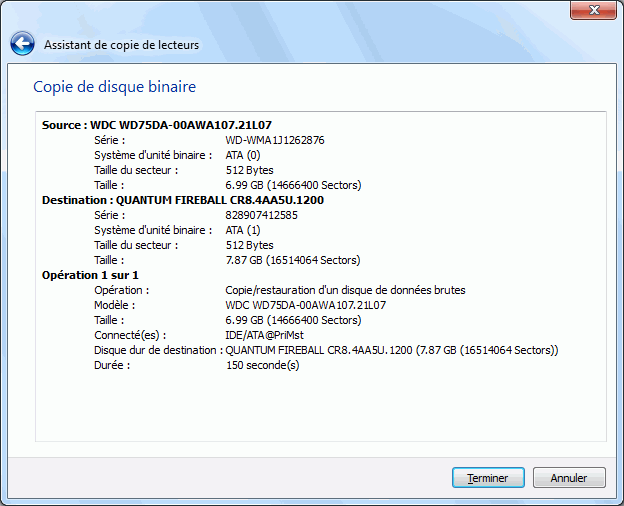Select the destination serial 828907412585
This screenshot has width=624, height=506.
261,215
